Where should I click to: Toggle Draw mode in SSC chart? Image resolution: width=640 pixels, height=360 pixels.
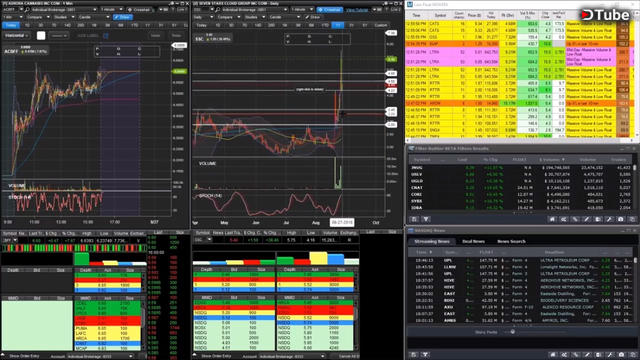click(x=313, y=17)
